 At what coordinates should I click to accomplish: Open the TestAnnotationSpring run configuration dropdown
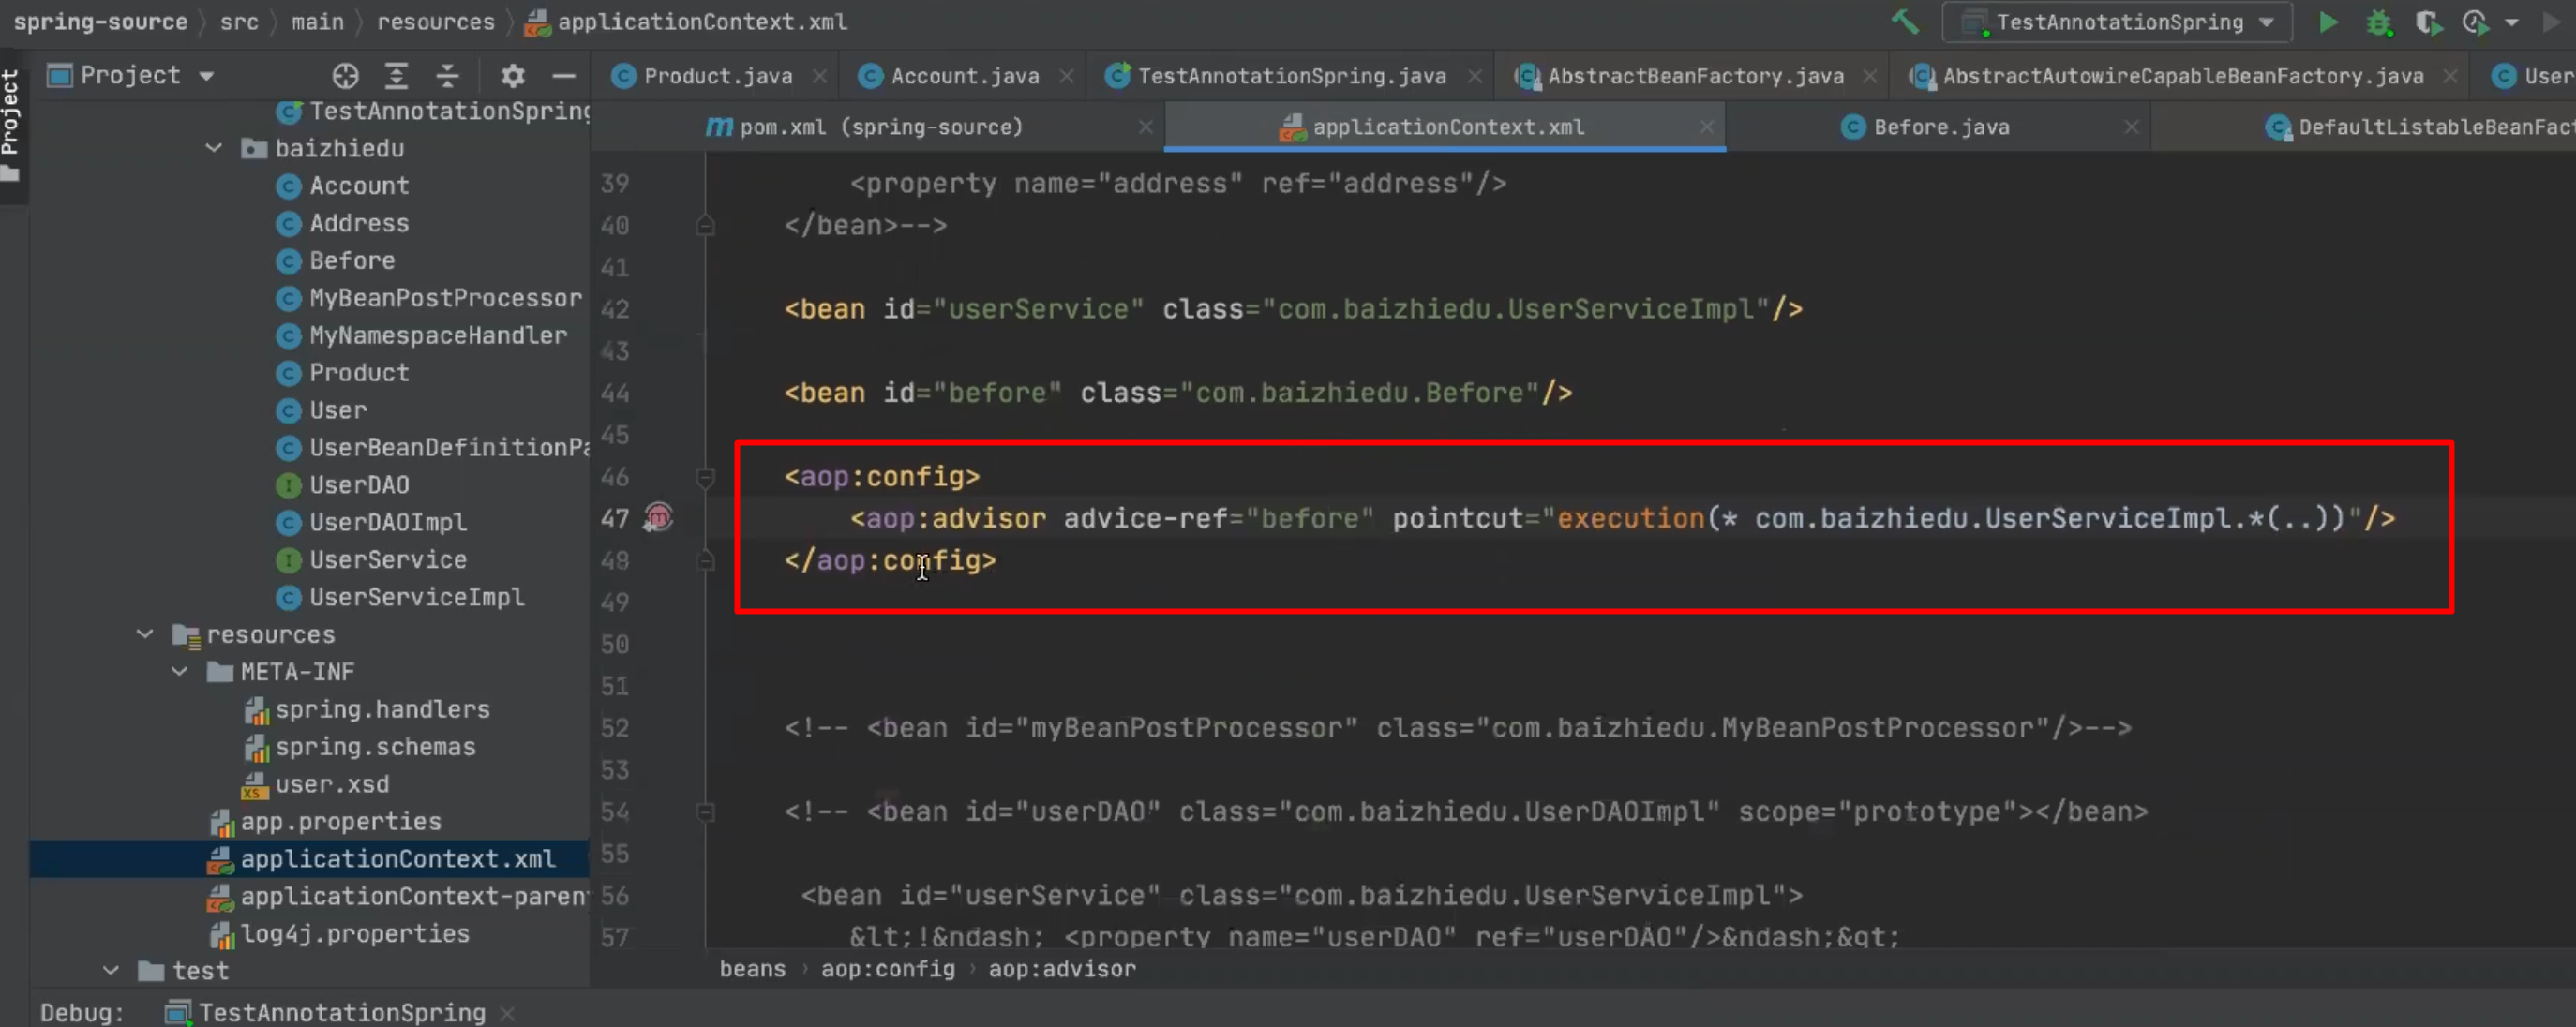pyautogui.click(x=2117, y=22)
